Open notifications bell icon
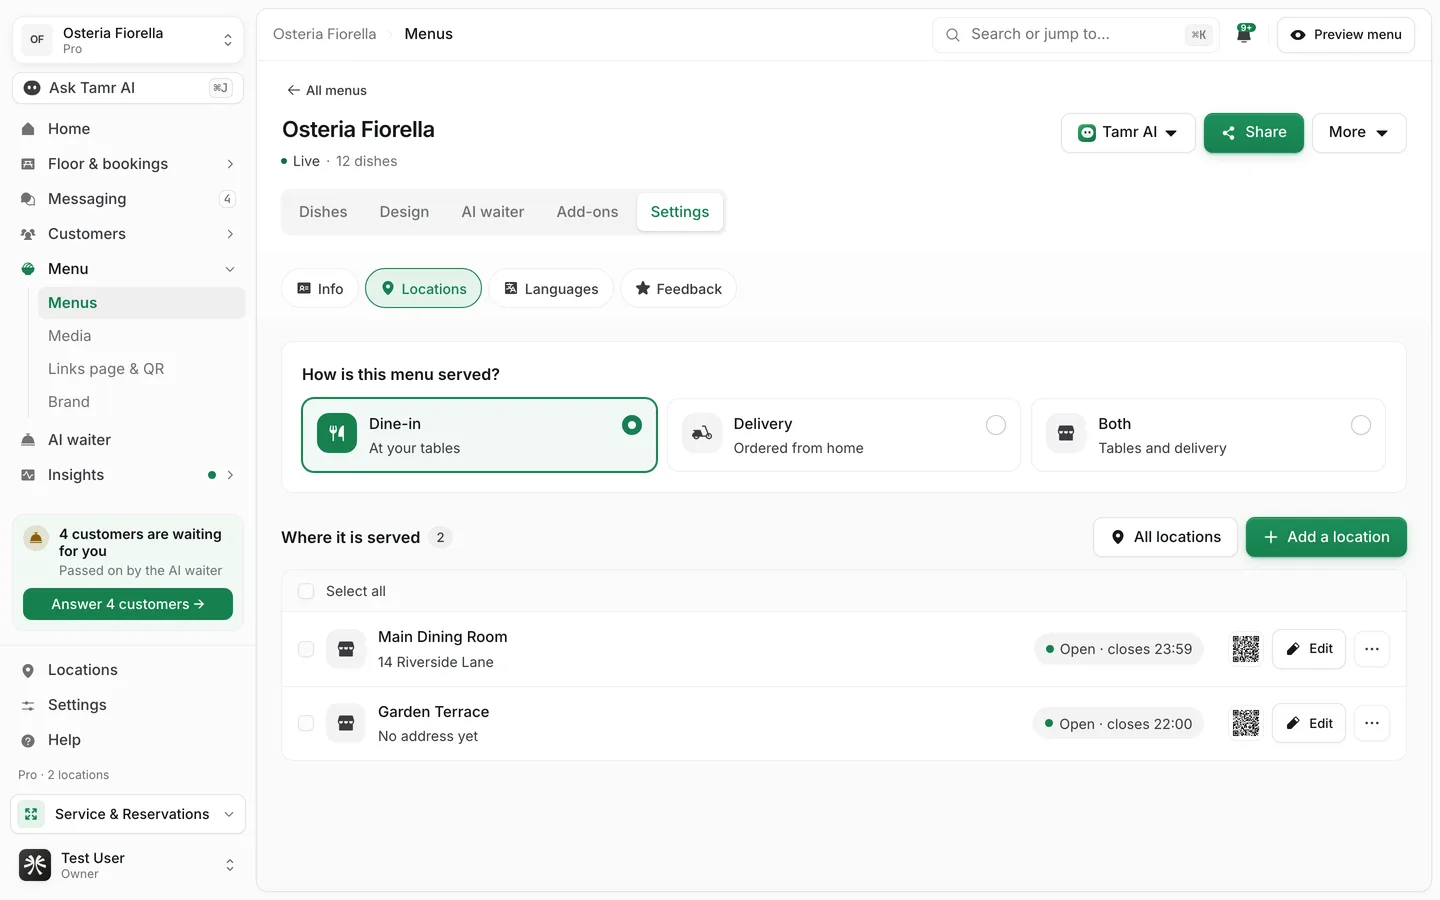The width and height of the screenshot is (1440, 900). (x=1245, y=34)
